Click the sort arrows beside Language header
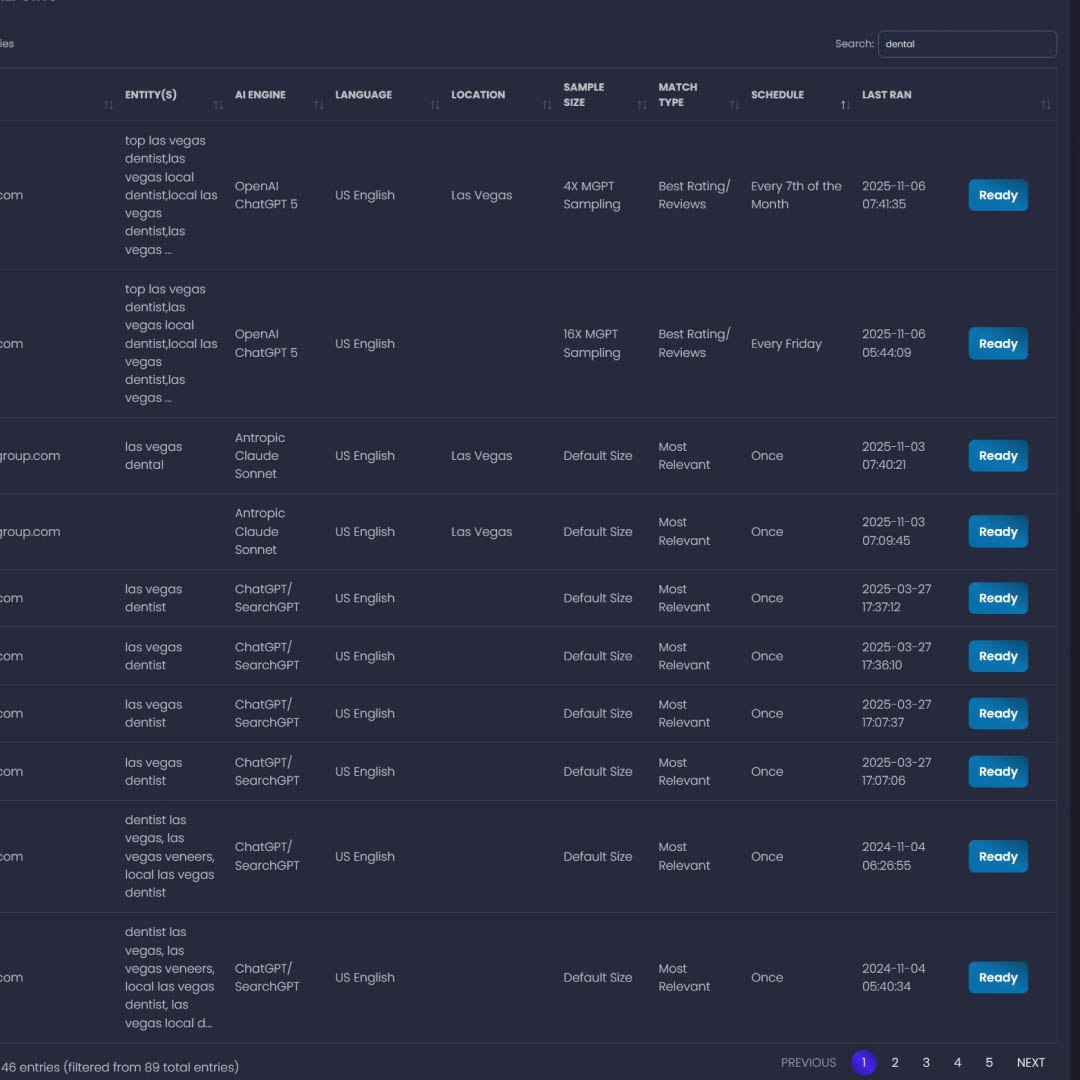 [x=434, y=105]
